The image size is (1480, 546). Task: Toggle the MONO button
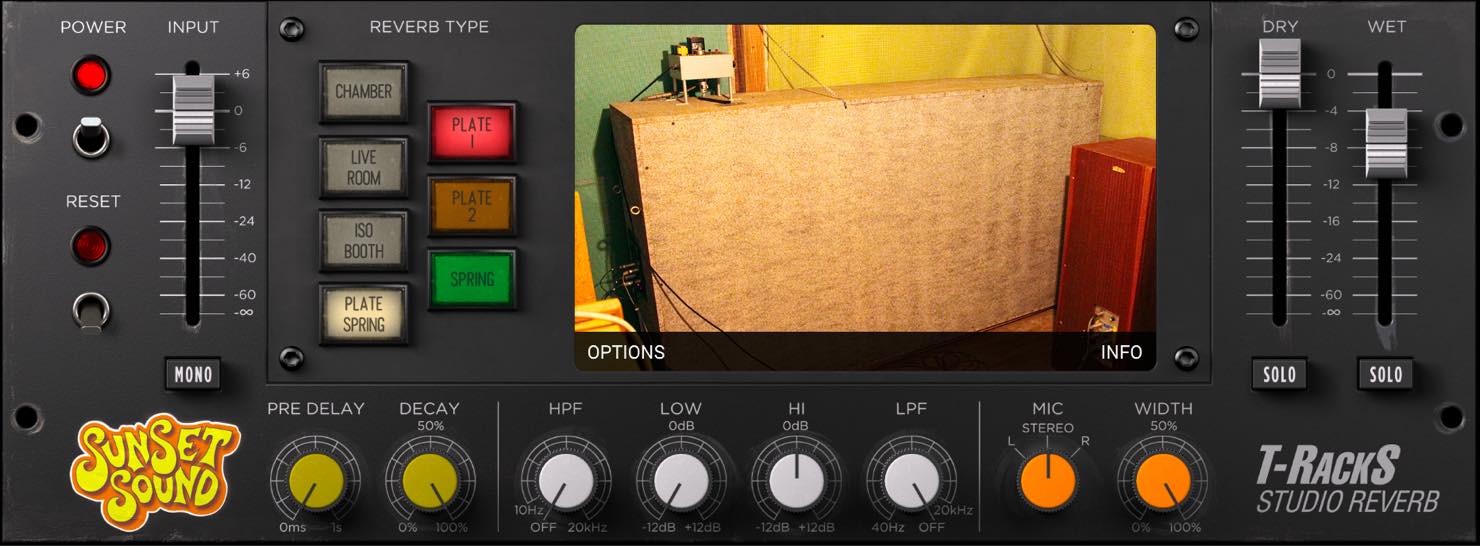coord(193,375)
